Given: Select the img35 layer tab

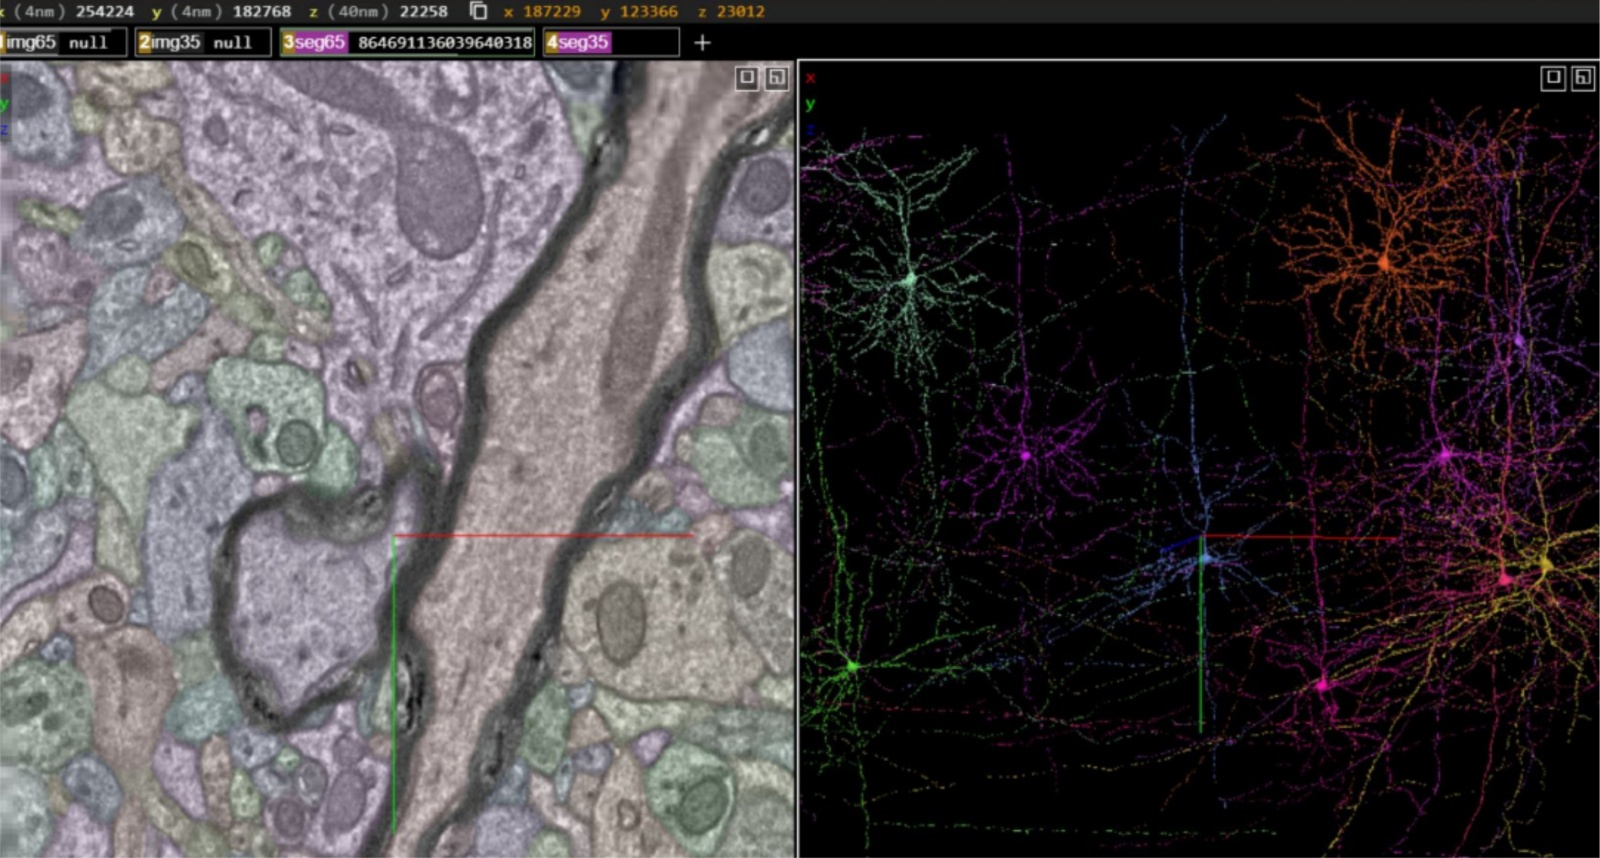Looking at the screenshot, I should [x=176, y=43].
